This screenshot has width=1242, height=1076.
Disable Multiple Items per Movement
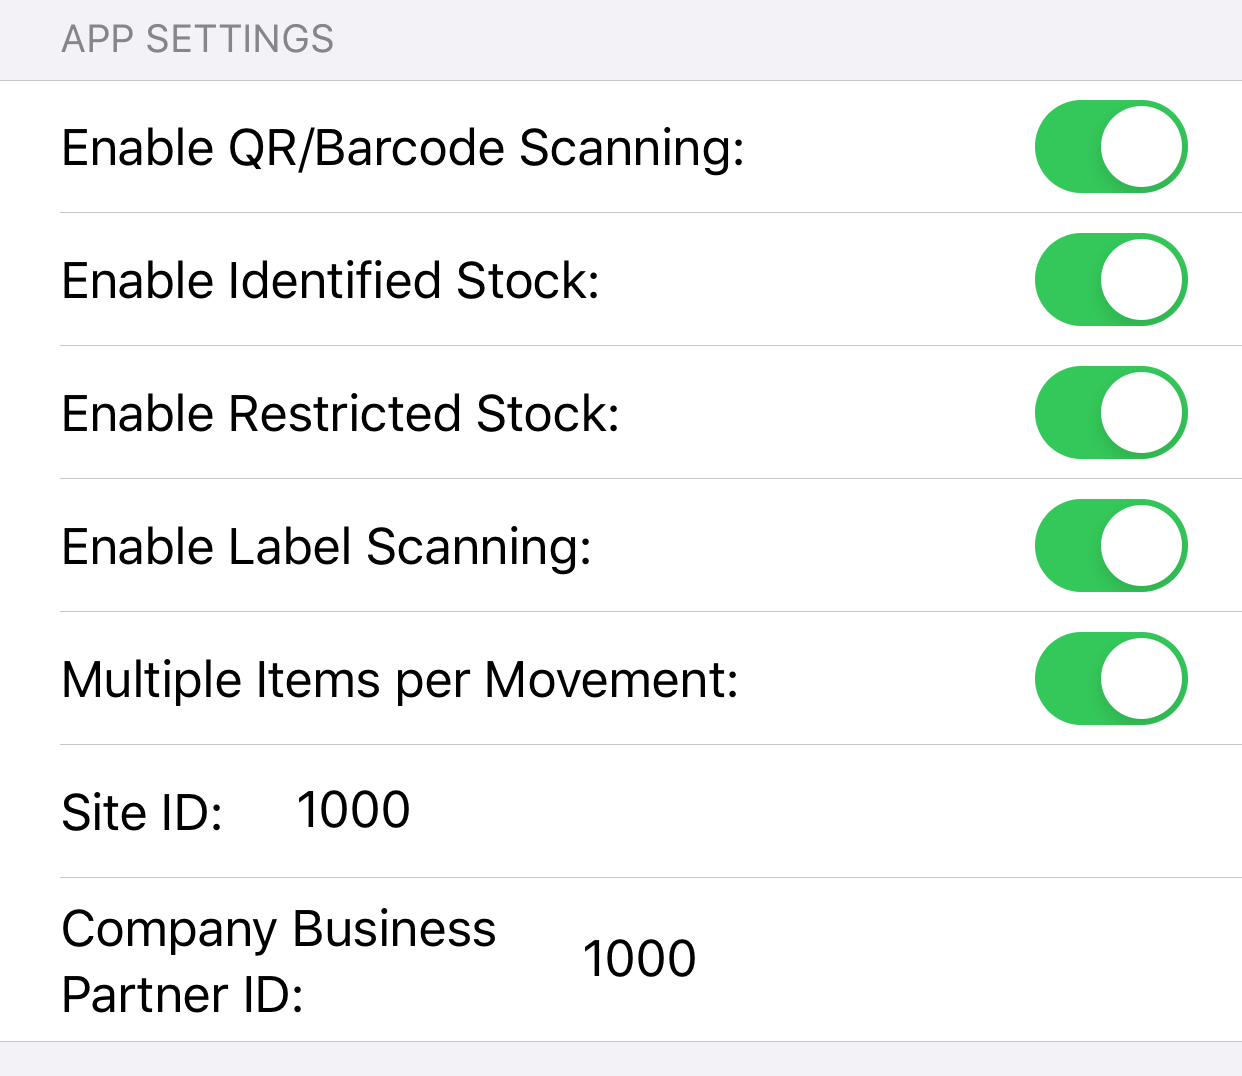tap(1110, 679)
